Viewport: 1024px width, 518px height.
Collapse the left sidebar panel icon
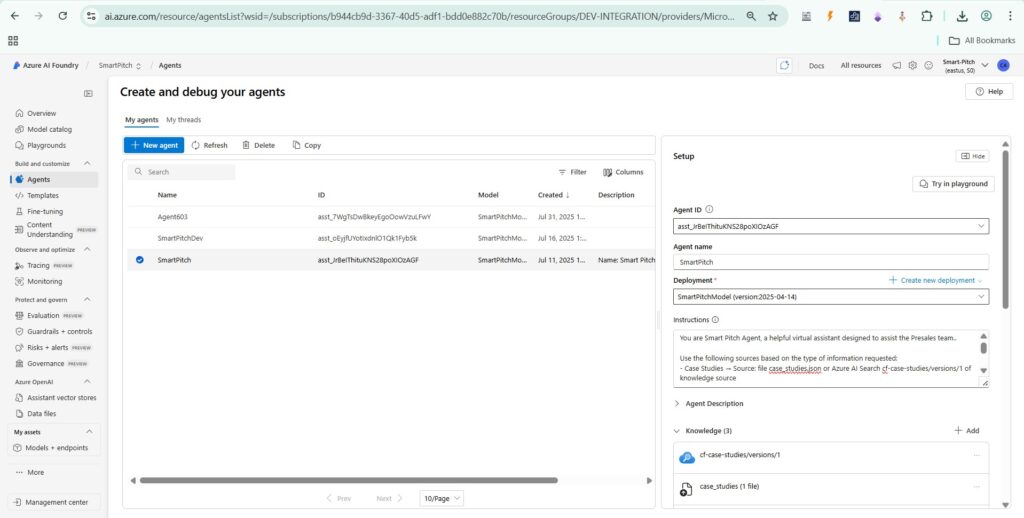coord(88,94)
